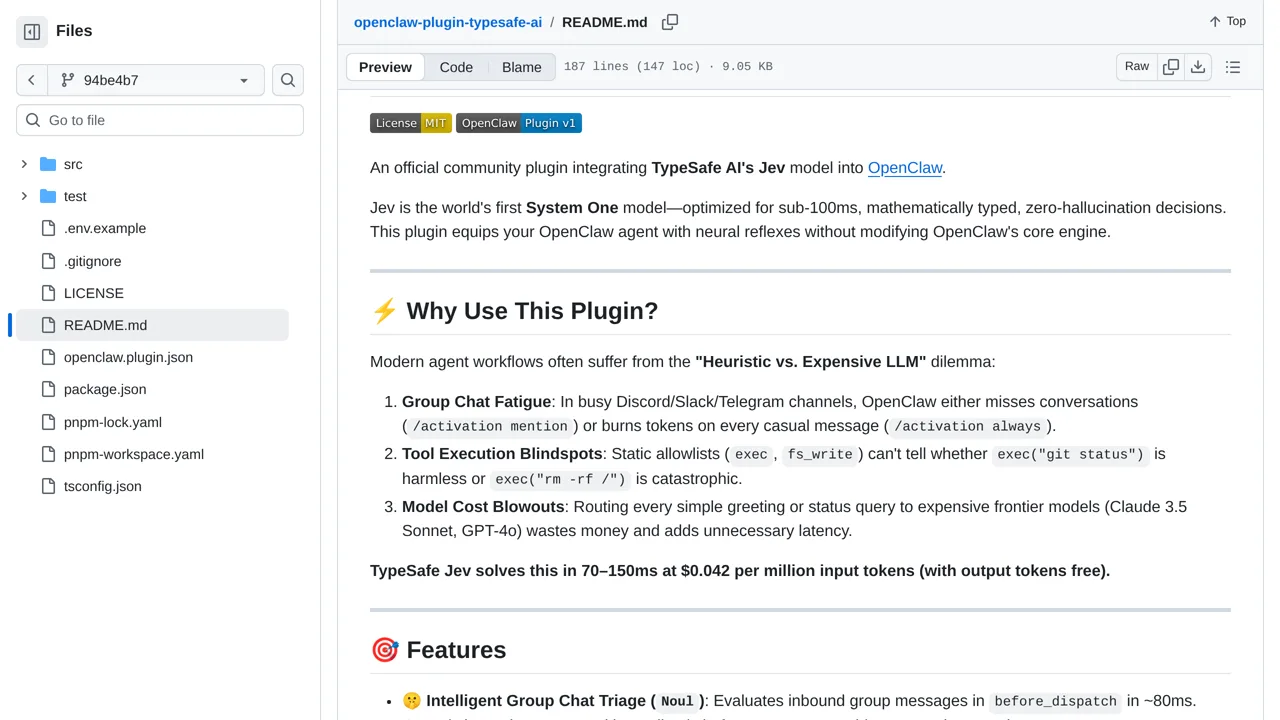Copy the file path icon next to README.md
1280x720 pixels.
tap(670, 22)
